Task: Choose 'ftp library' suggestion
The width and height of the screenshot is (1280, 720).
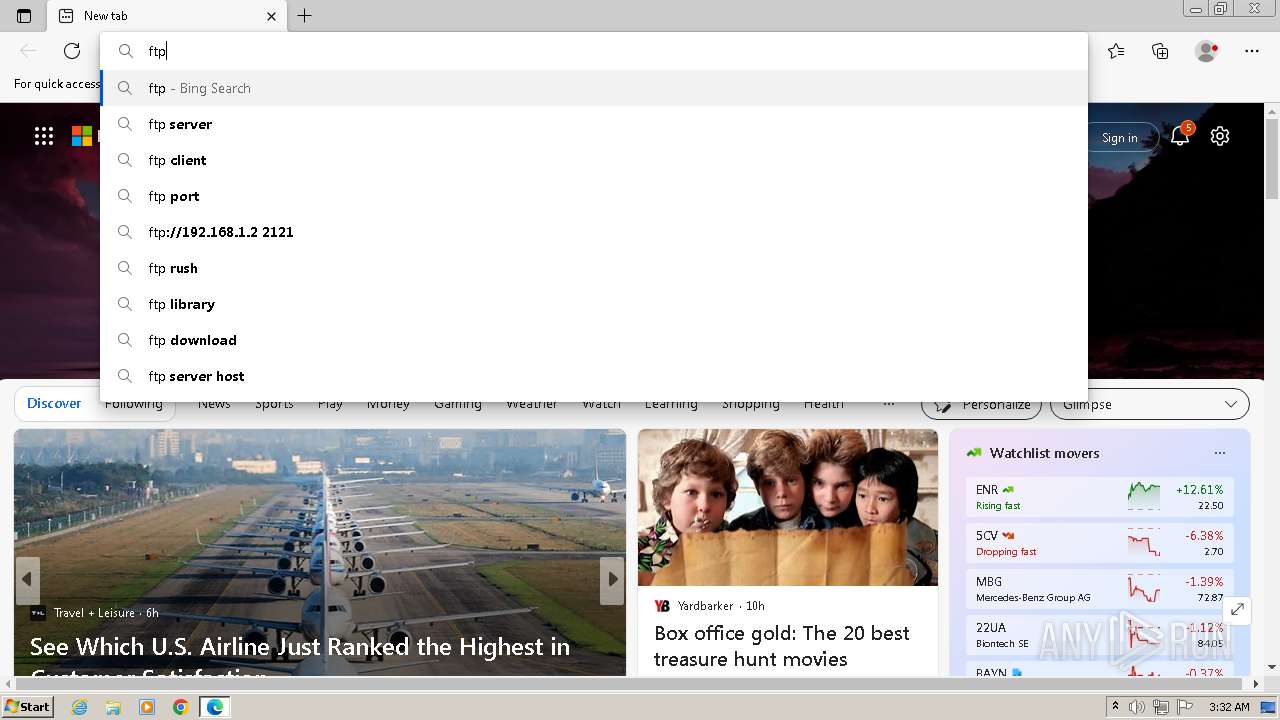Action: click(594, 304)
